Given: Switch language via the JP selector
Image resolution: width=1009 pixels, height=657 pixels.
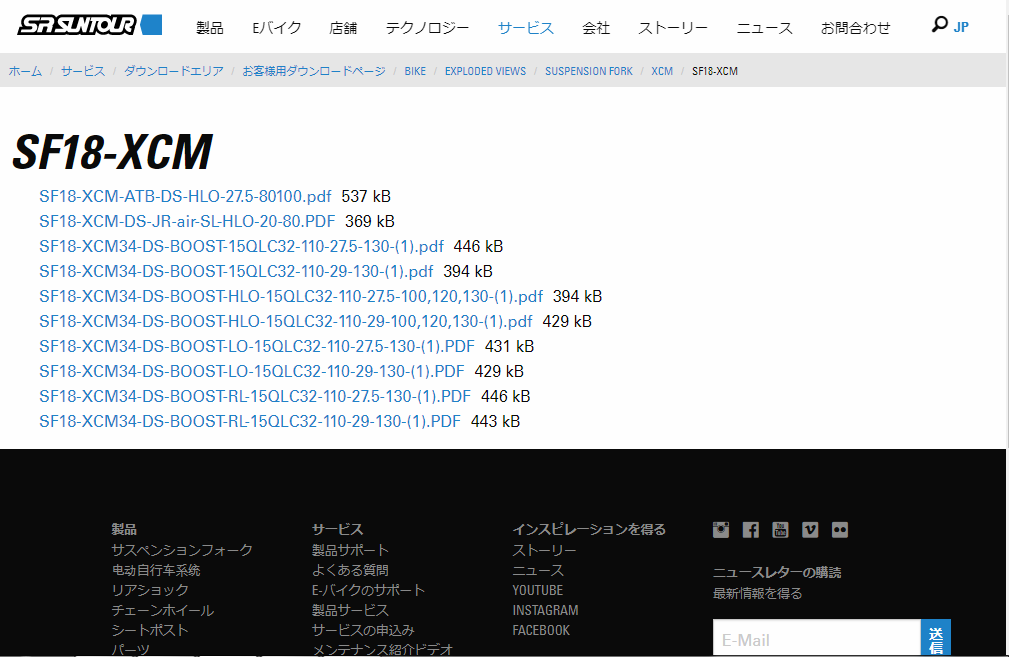Looking at the screenshot, I should pyautogui.click(x=961, y=27).
